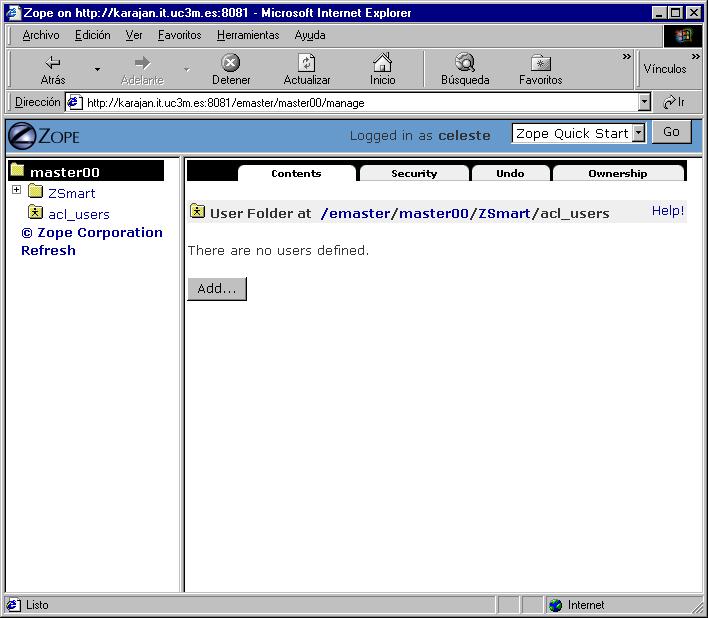Open the ZSmart link in tree

pyautogui.click(x=72, y=193)
